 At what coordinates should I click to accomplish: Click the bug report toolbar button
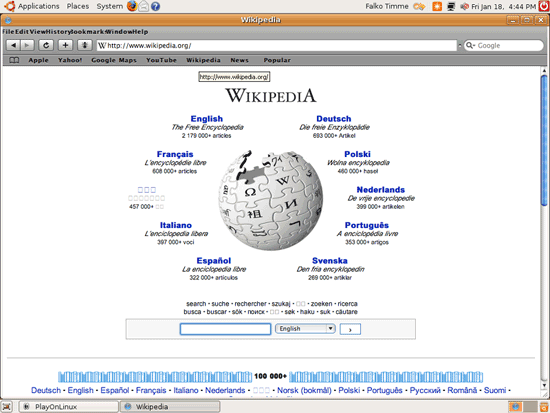(85, 45)
